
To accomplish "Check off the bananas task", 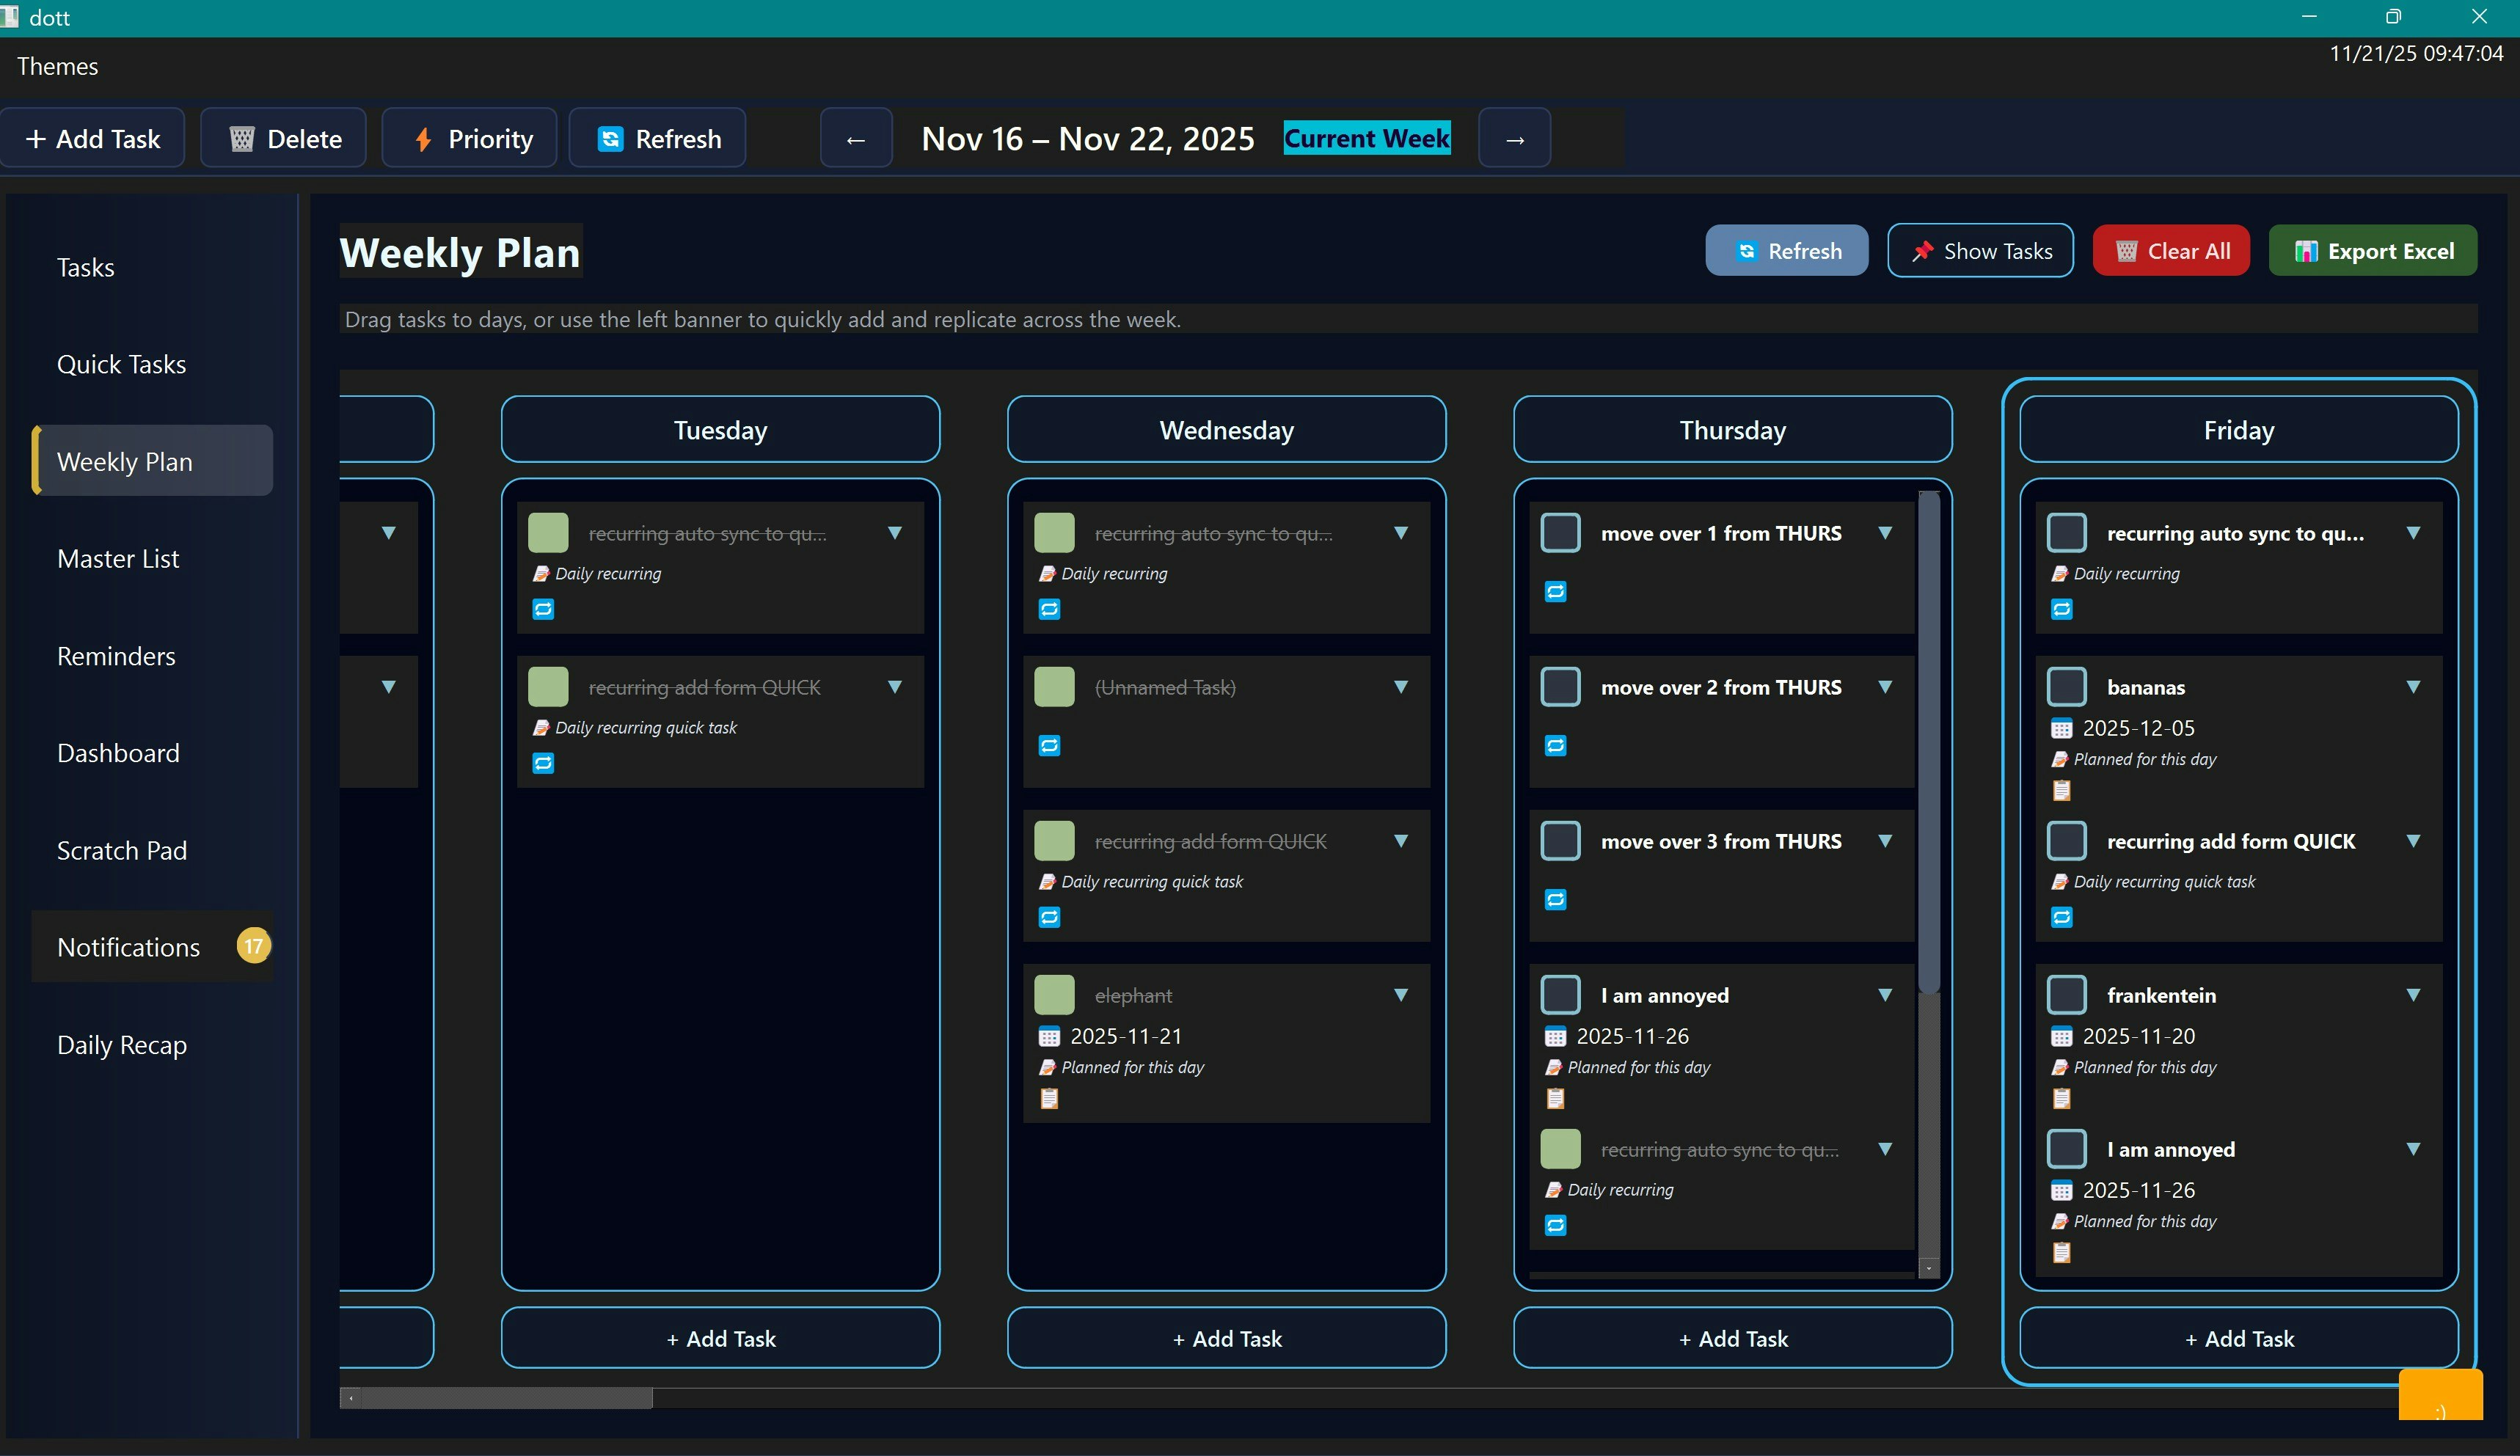I will tap(2066, 687).
